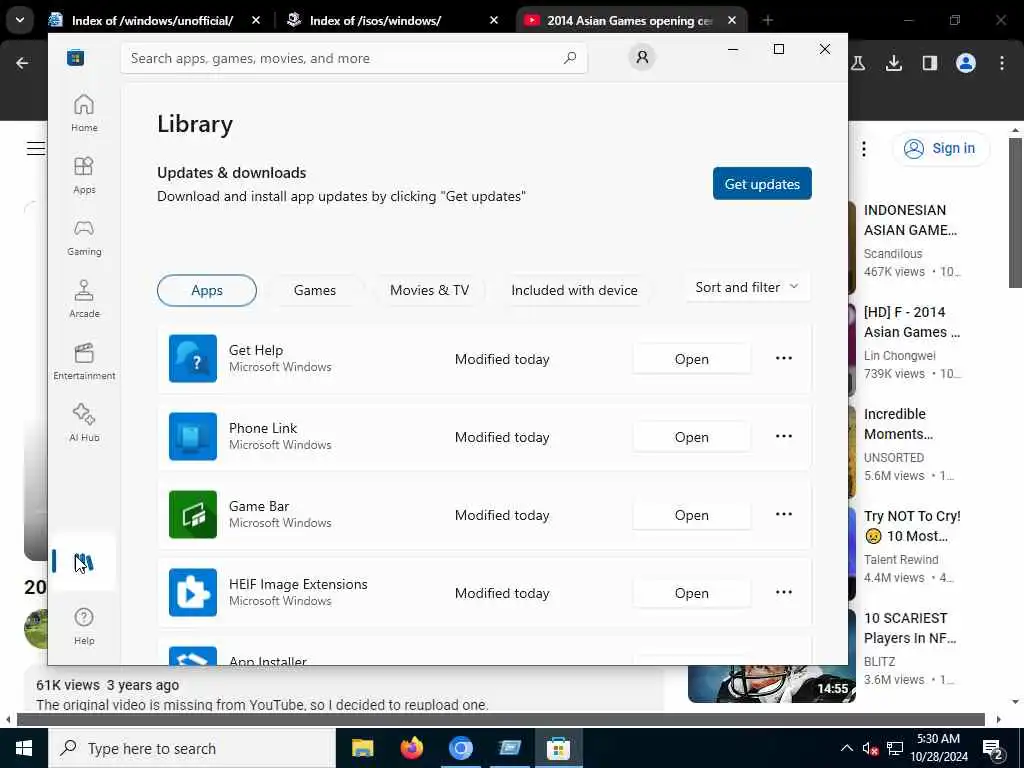Screen dimensions: 1024x768
Task: Select the Included with device tab
Action: pyautogui.click(x=574, y=290)
